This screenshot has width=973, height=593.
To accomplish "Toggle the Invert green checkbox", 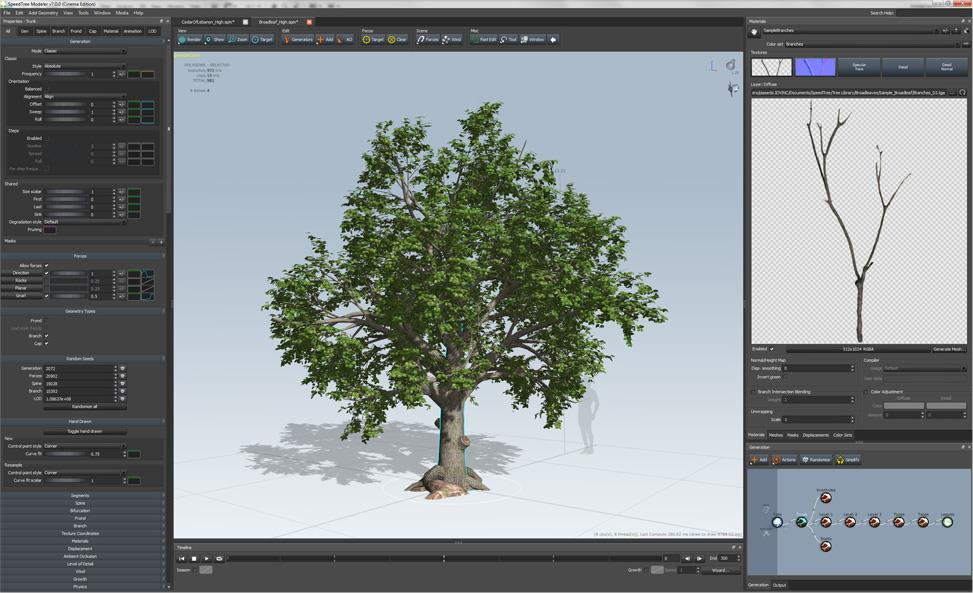I will tap(786, 377).
